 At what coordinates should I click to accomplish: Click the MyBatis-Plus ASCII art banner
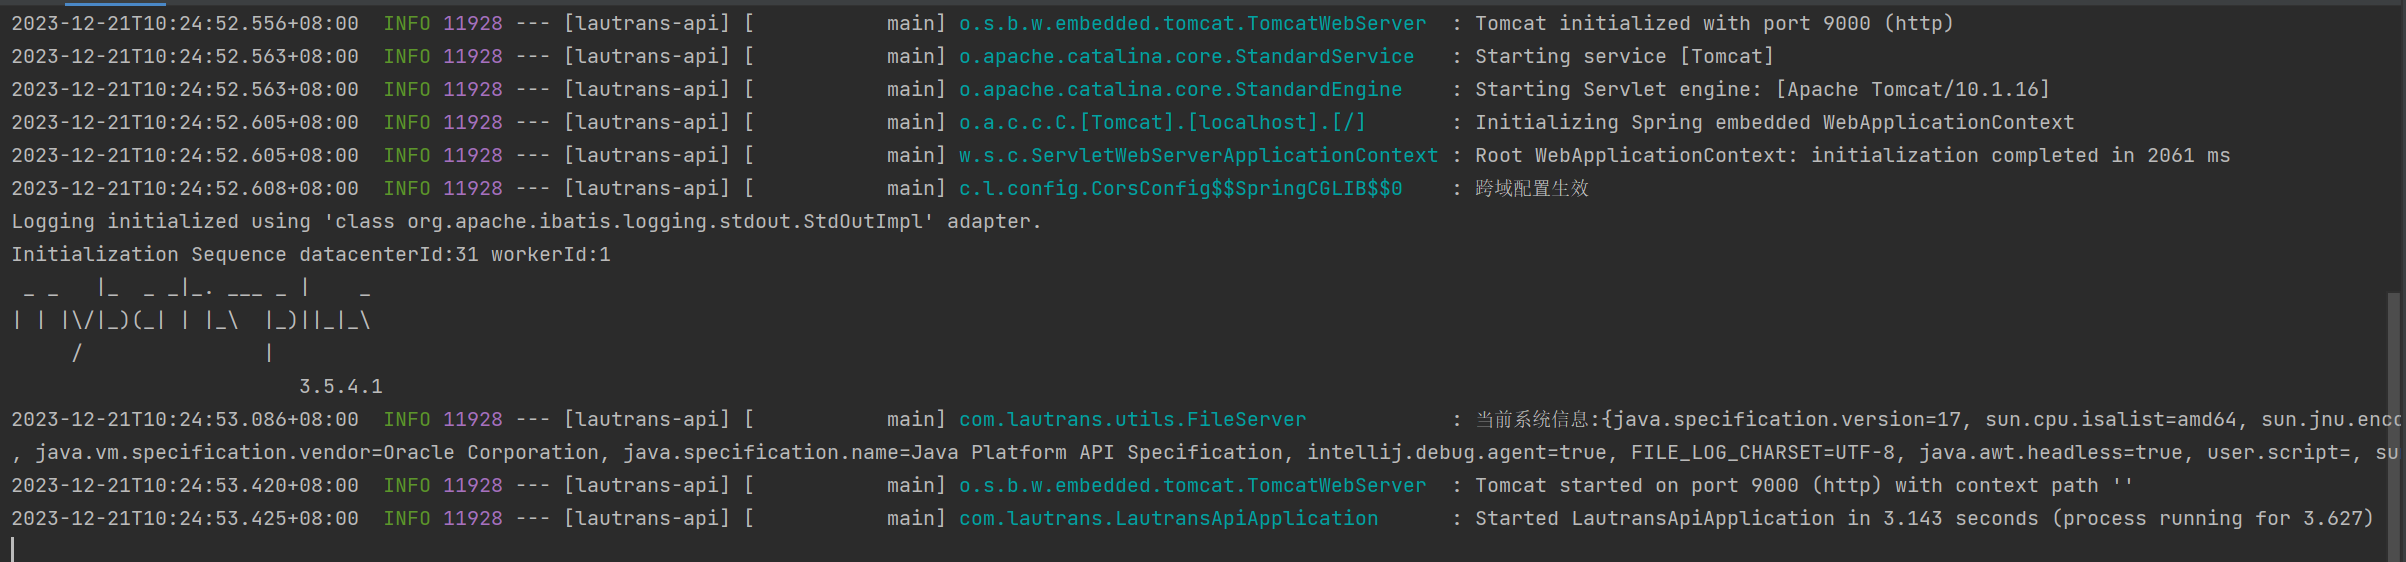(192, 320)
